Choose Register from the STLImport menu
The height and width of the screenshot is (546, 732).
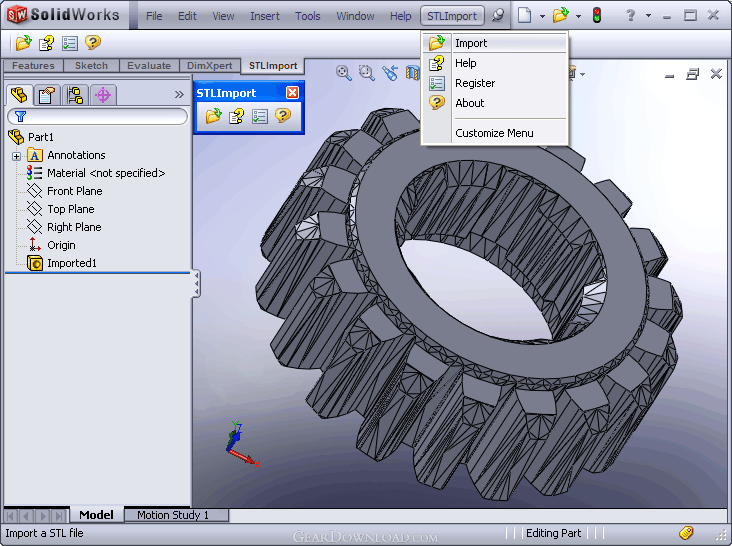[495, 83]
